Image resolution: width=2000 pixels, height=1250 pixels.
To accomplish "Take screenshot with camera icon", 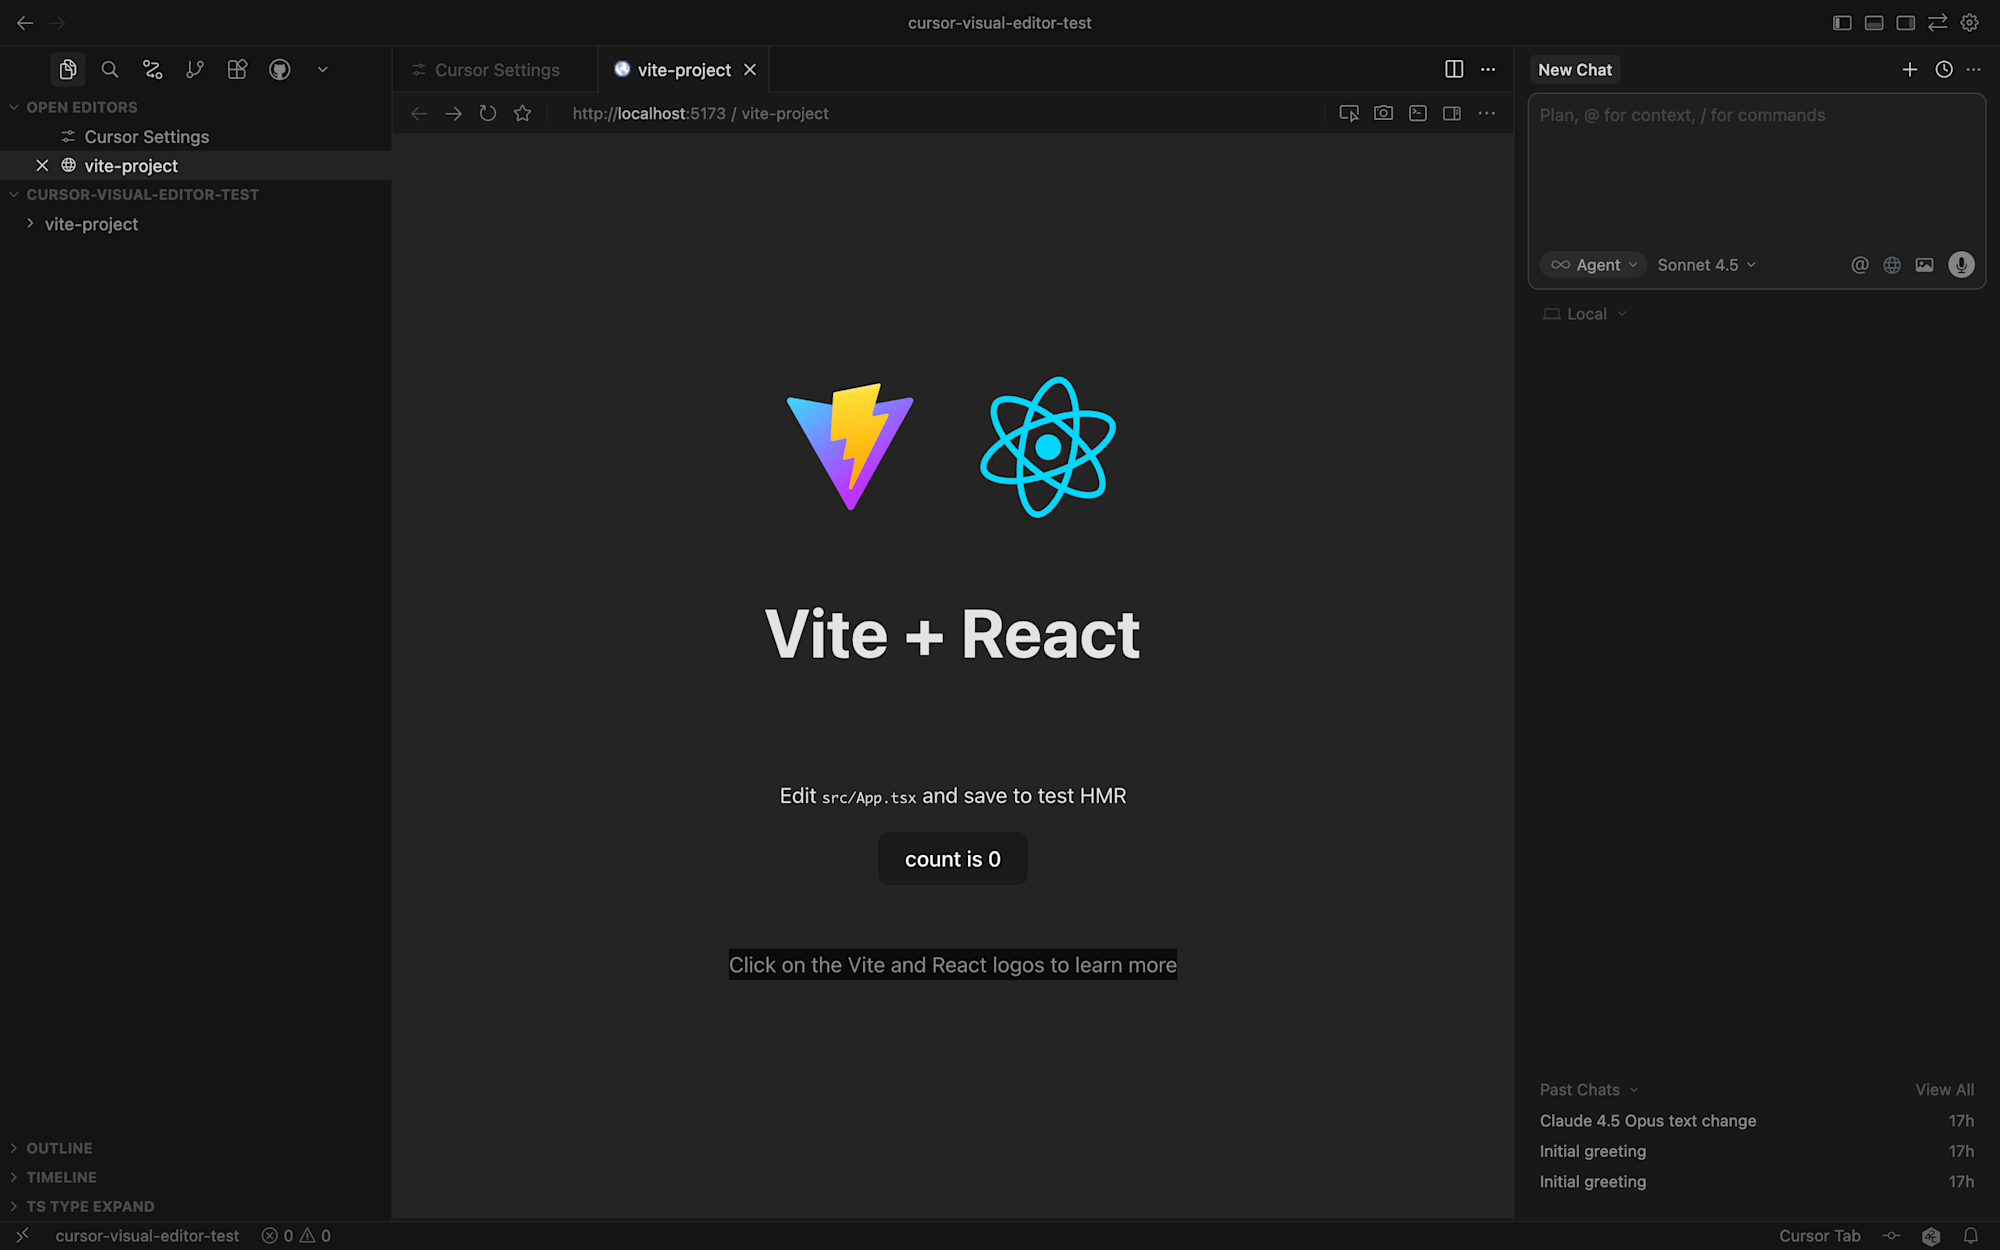I will click(1383, 113).
